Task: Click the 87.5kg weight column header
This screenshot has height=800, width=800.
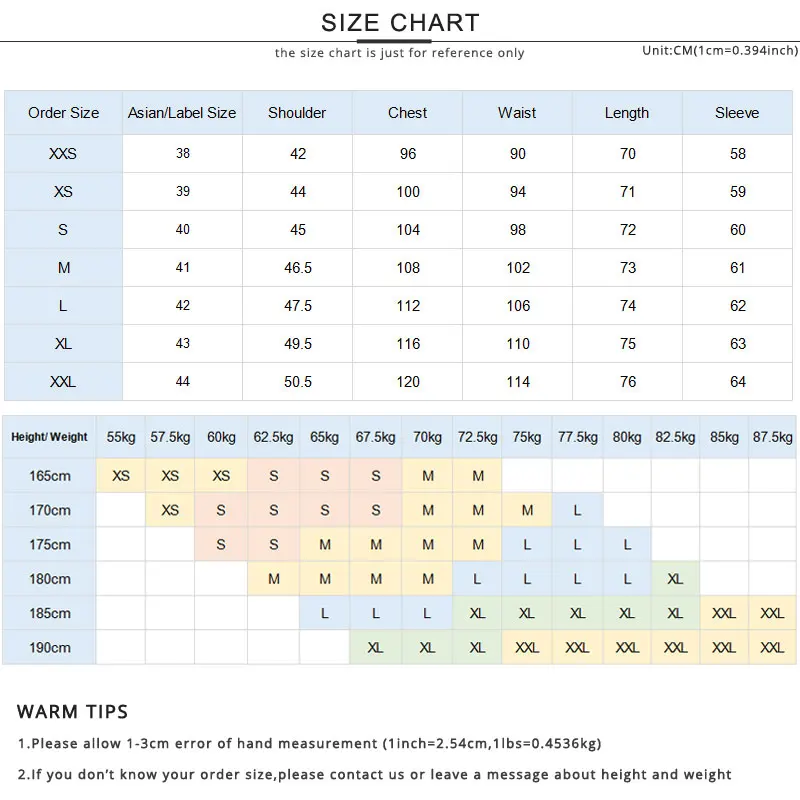Action: (772, 437)
